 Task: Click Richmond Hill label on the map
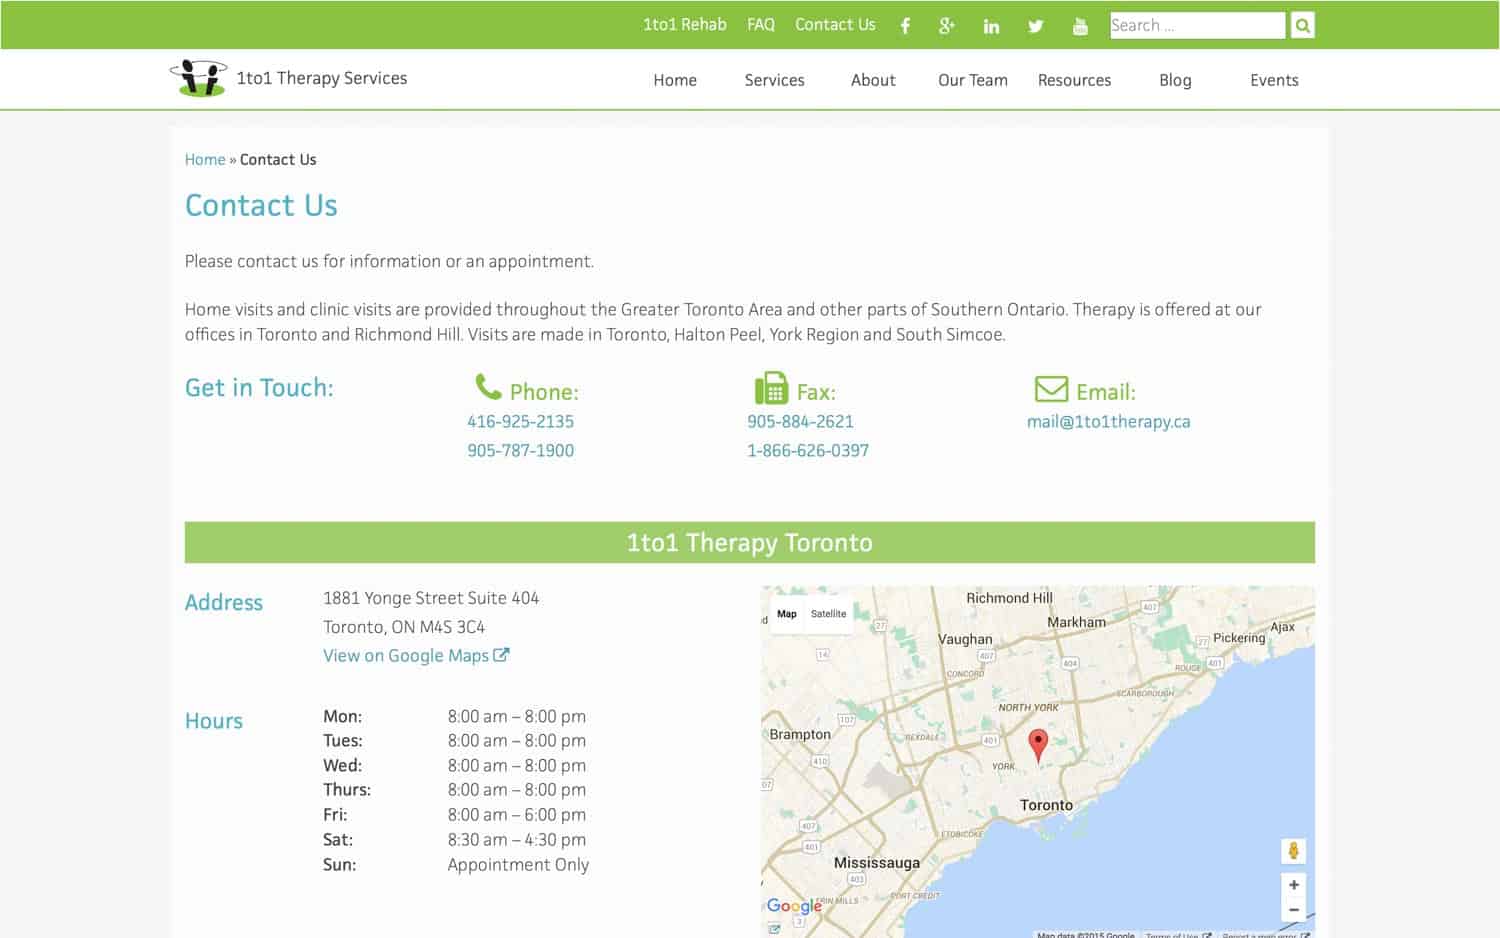tap(1009, 597)
